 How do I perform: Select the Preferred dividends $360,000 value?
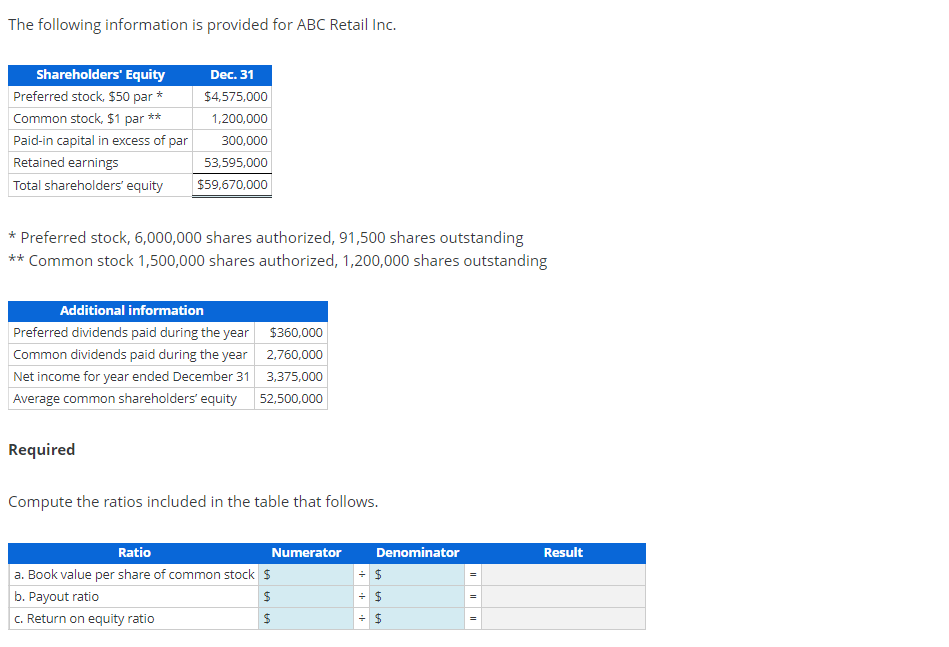click(300, 332)
